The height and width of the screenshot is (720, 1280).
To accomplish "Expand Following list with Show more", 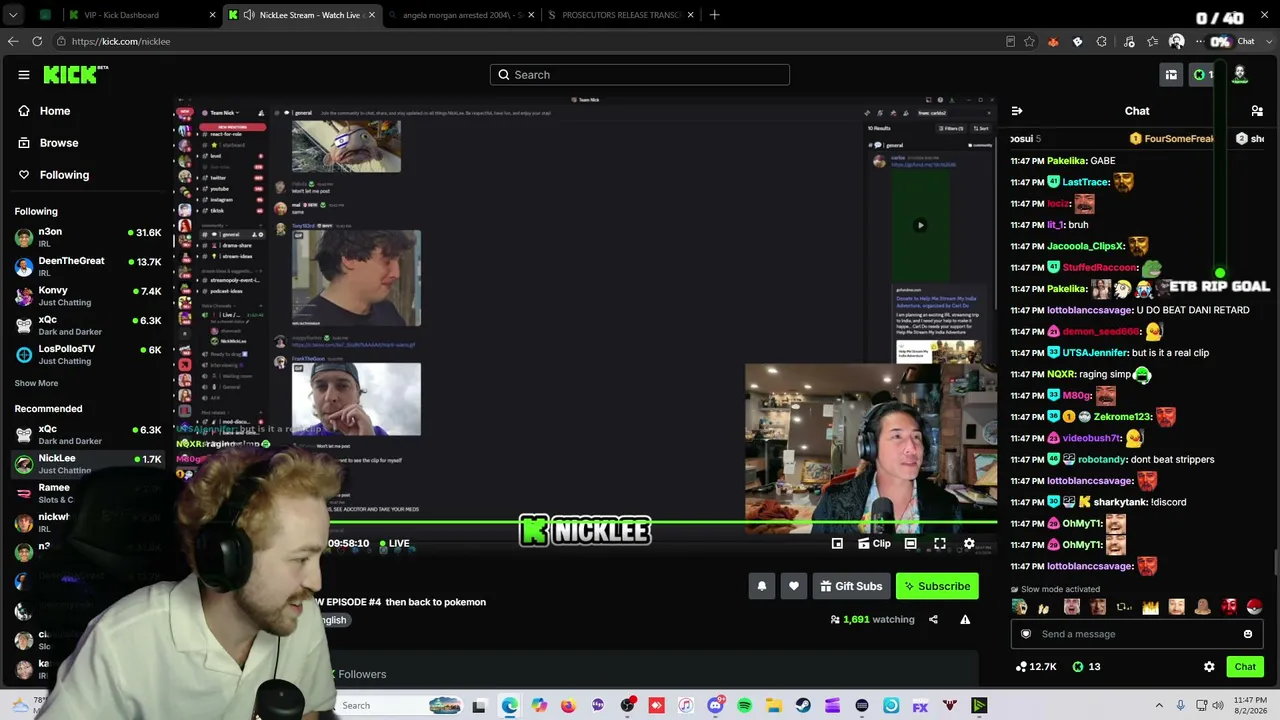I will [x=36, y=383].
